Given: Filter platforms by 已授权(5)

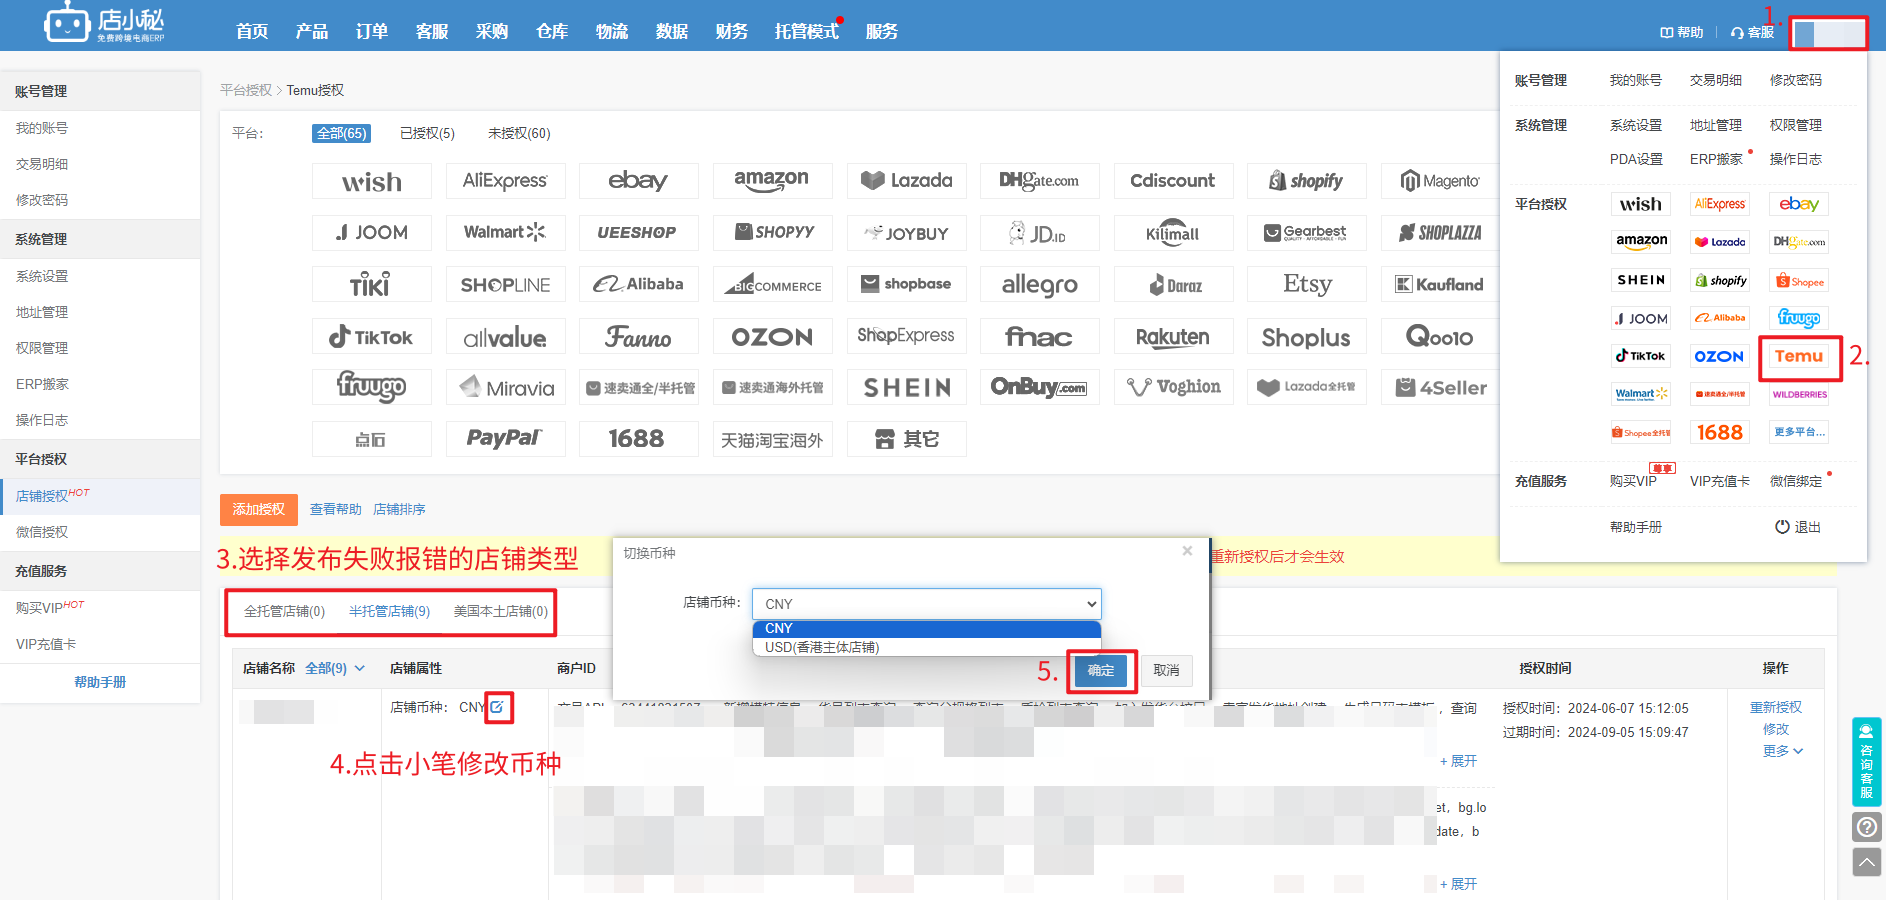Looking at the screenshot, I should tap(427, 133).
